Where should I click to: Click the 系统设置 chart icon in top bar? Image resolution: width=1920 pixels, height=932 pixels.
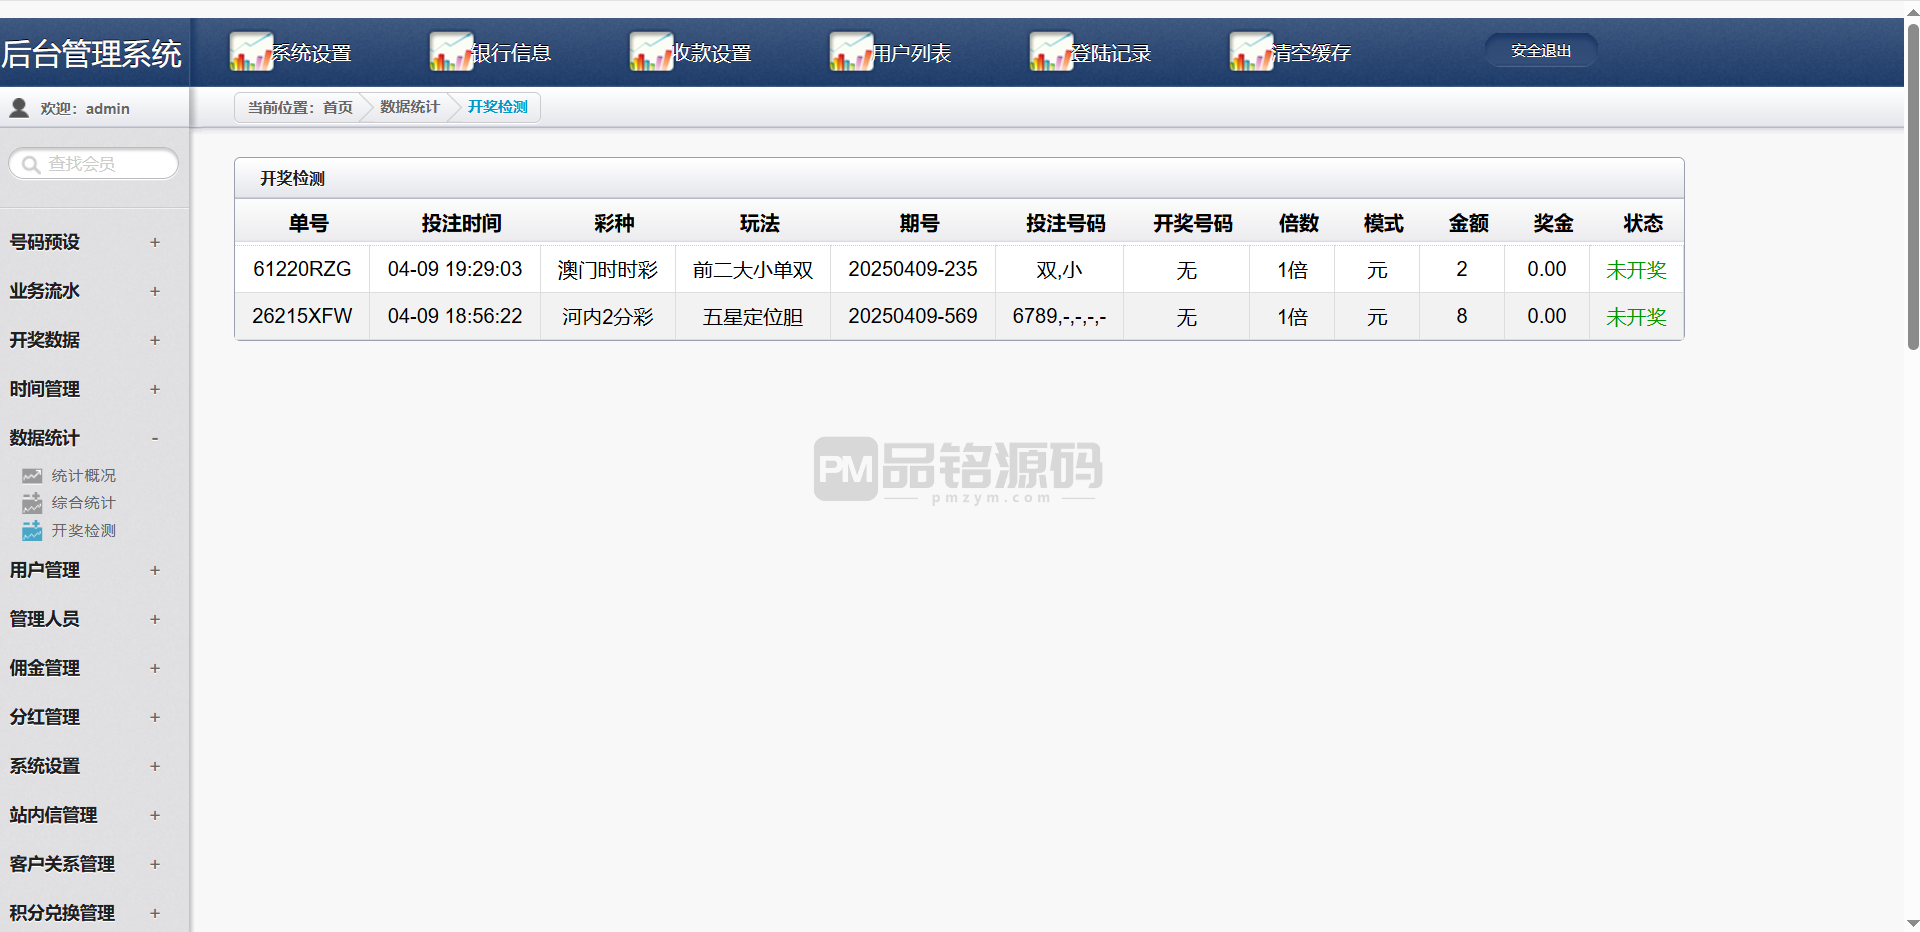(x=251, y=52)
